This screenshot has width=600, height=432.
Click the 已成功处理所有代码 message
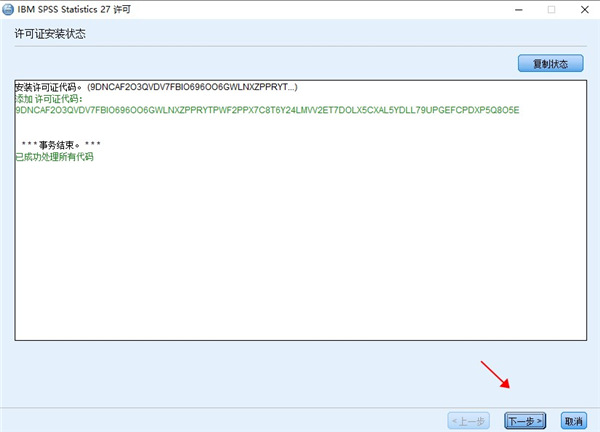(x=55, y=157)
